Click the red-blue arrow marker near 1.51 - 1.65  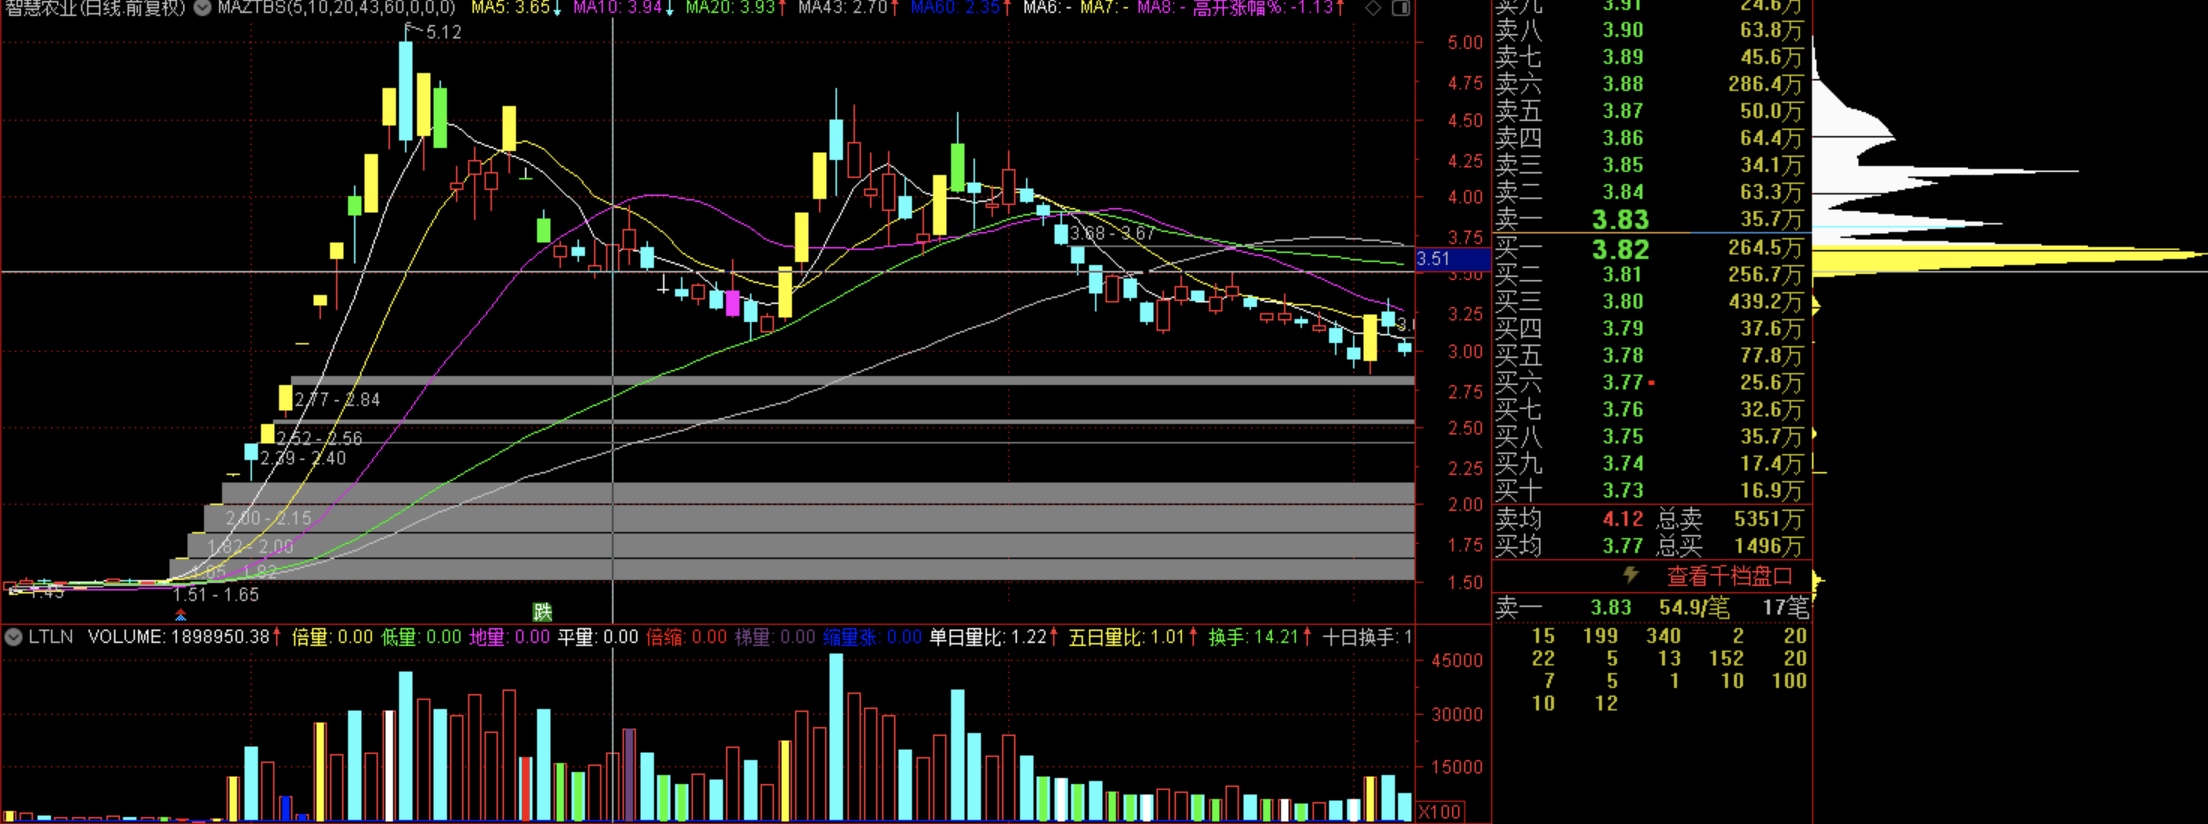[180, 615]
